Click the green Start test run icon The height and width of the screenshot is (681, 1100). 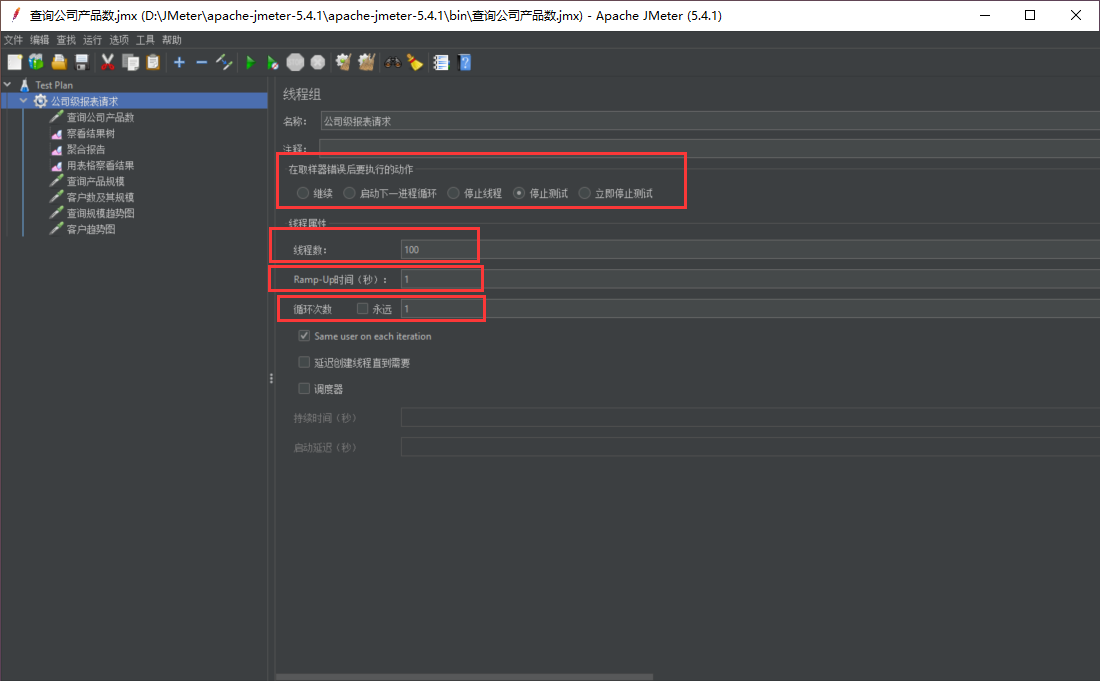(x=251, y=62)
